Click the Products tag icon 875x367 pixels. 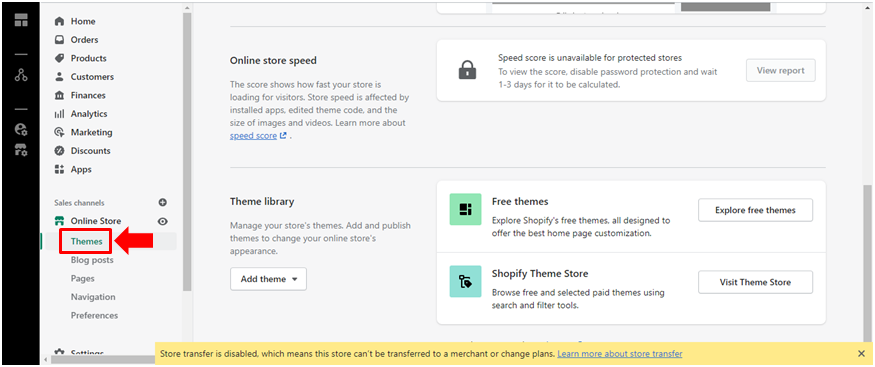point(59,58)
